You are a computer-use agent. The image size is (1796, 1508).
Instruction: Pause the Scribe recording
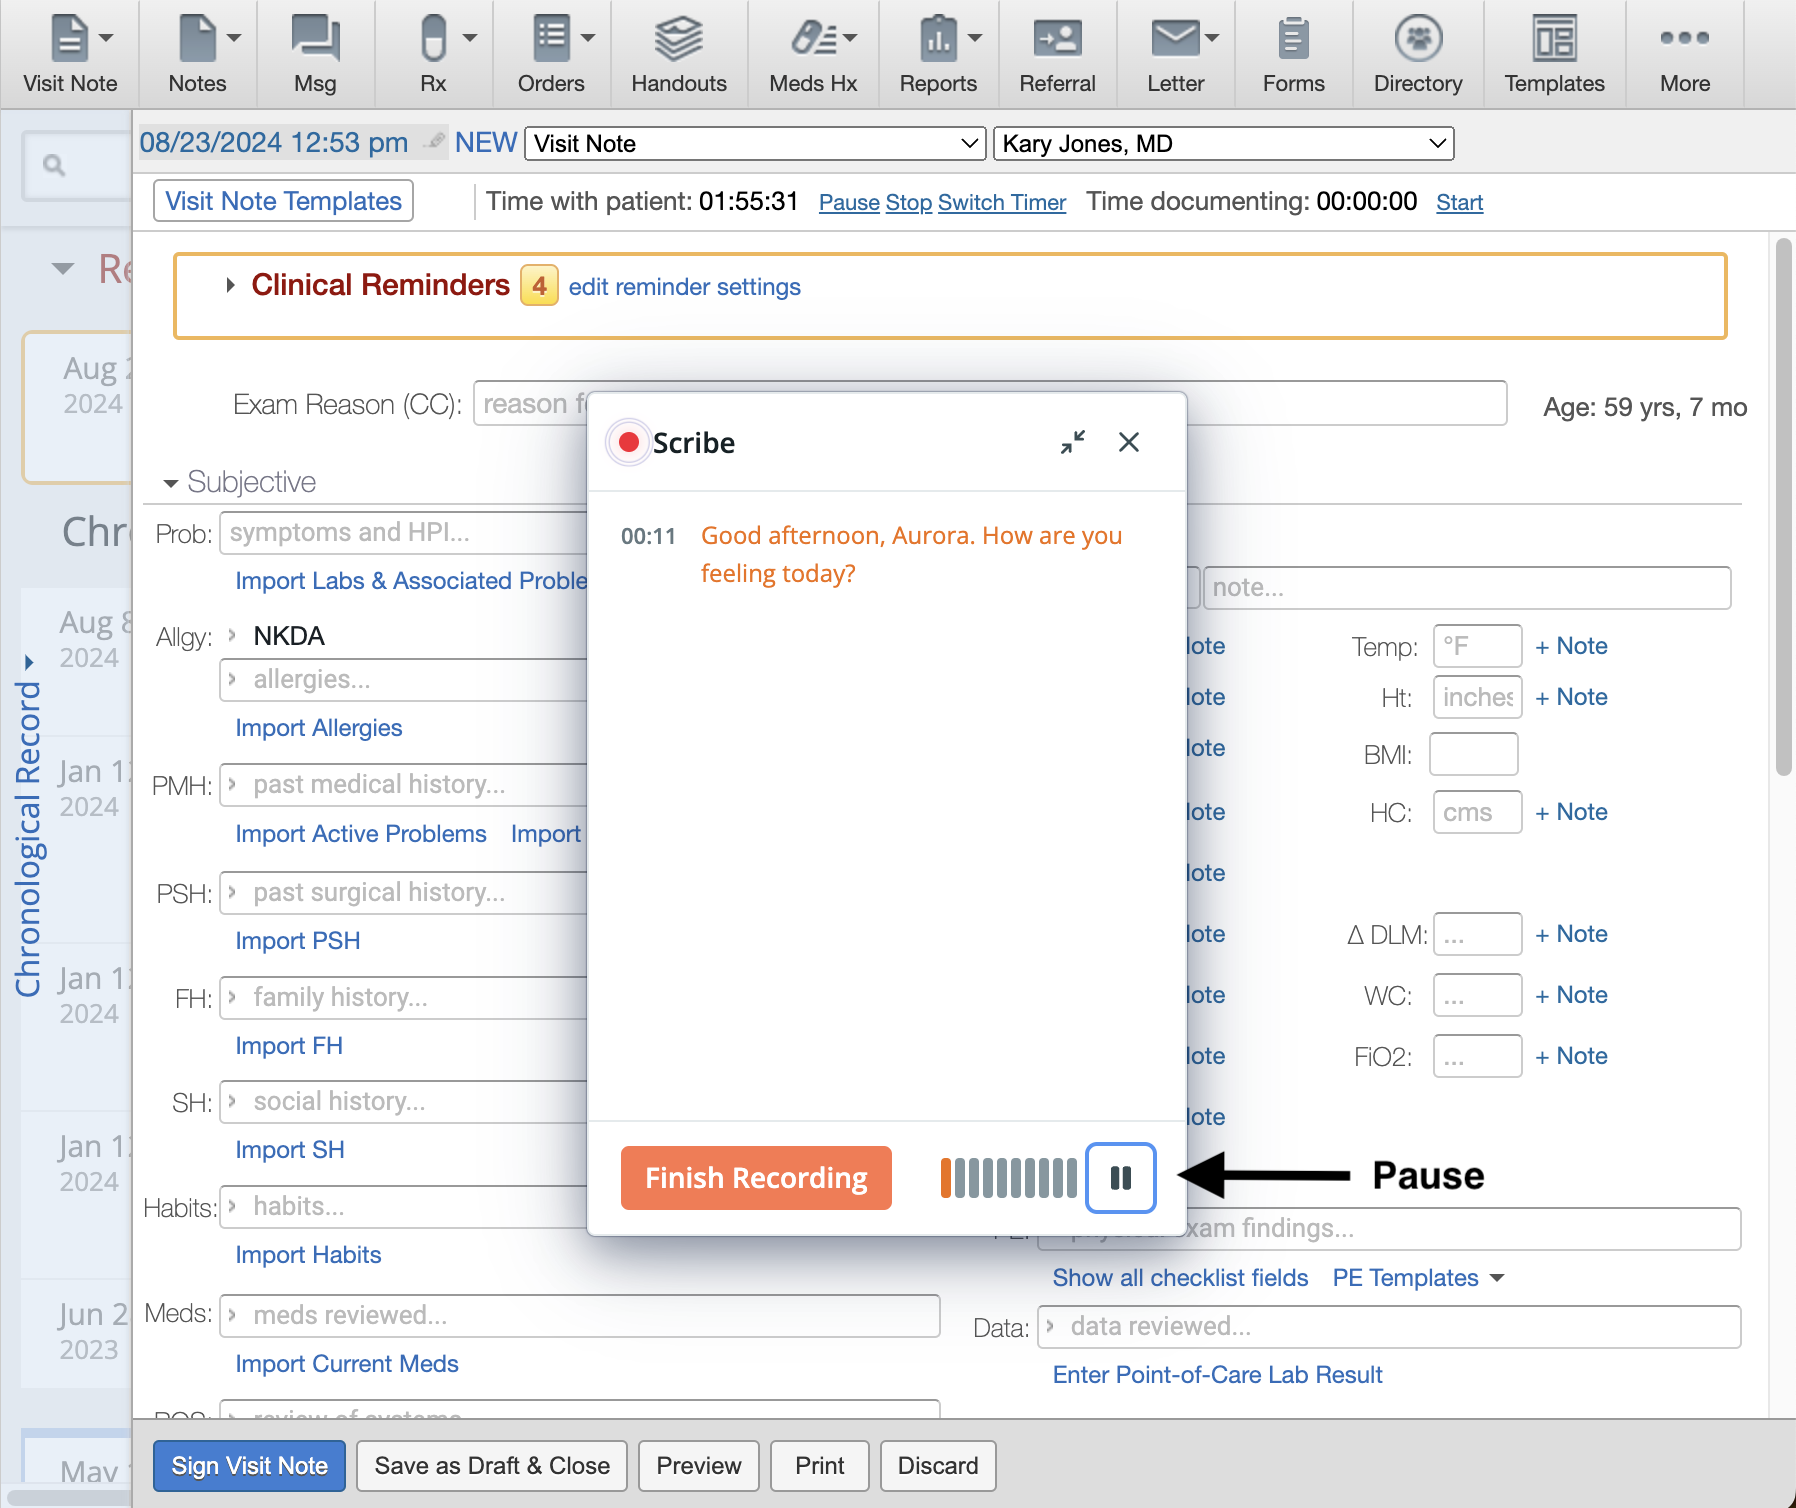click(1120, 1178)
